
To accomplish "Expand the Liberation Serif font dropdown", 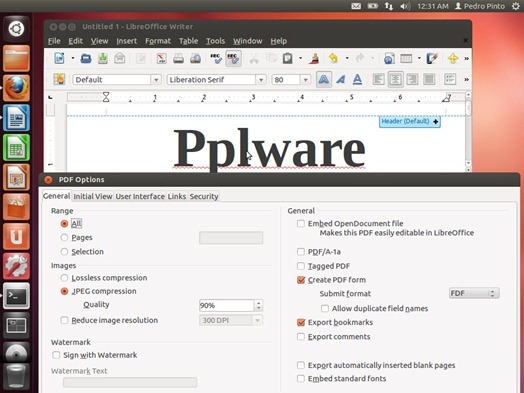I will click(261, 80).
